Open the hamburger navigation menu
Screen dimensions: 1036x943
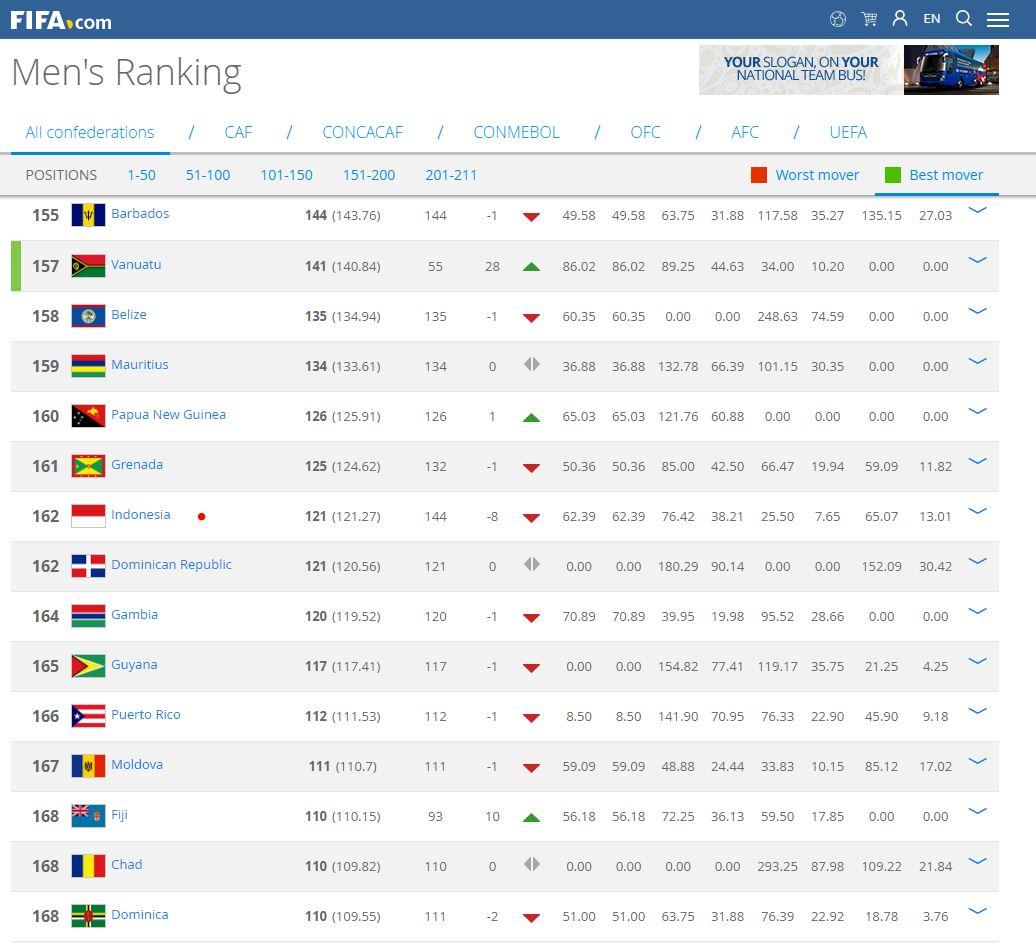point(998,18)
